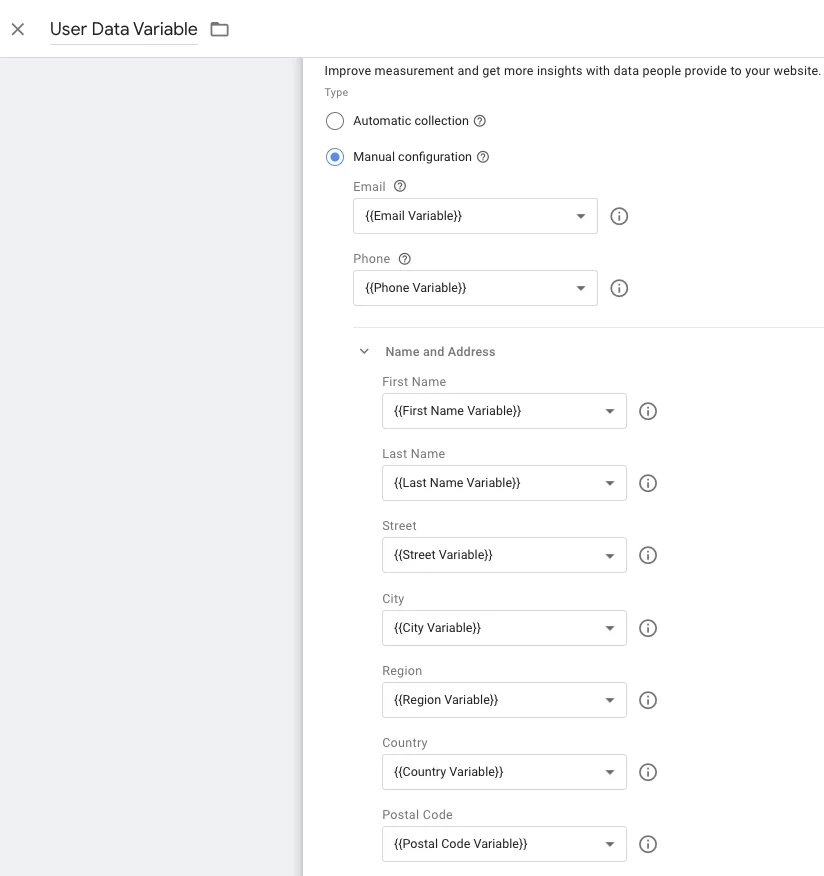Select the Automatic collection option

click(335, 121)
